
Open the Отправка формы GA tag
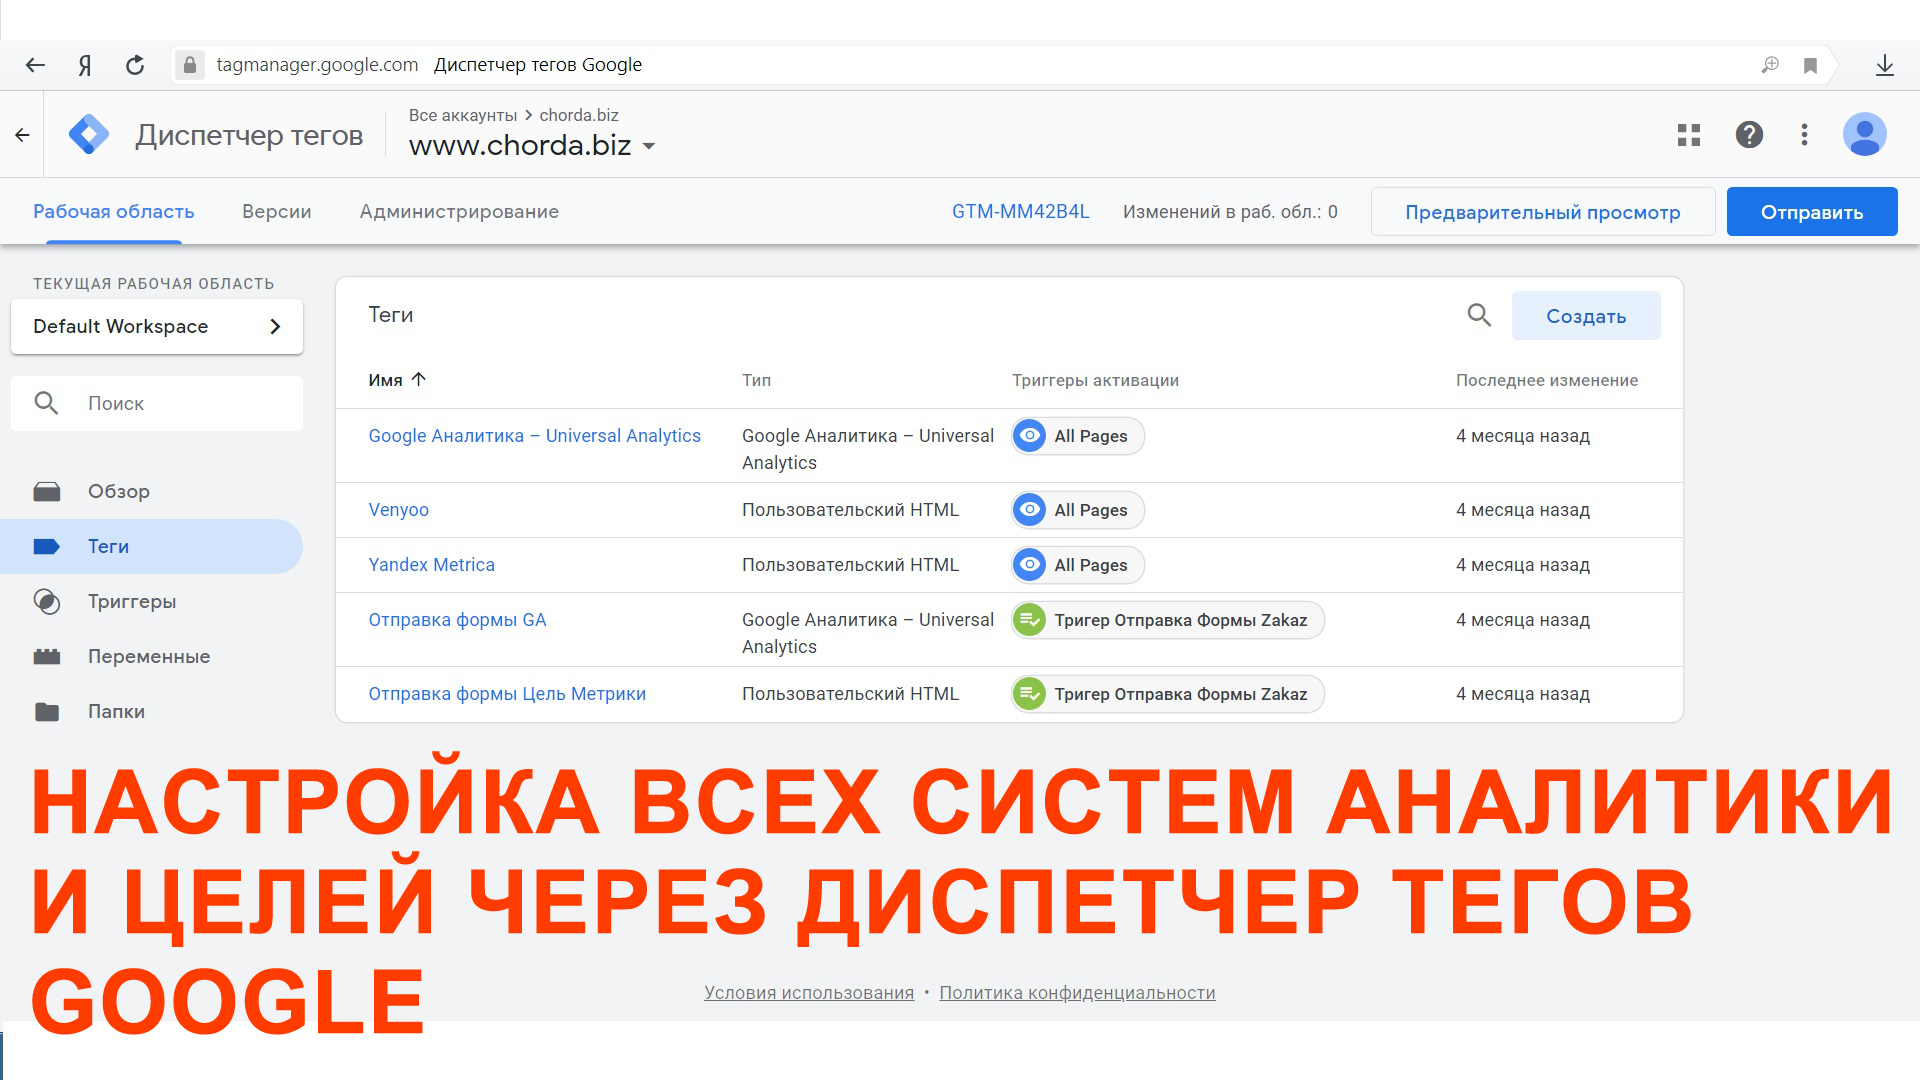(458, 620)
